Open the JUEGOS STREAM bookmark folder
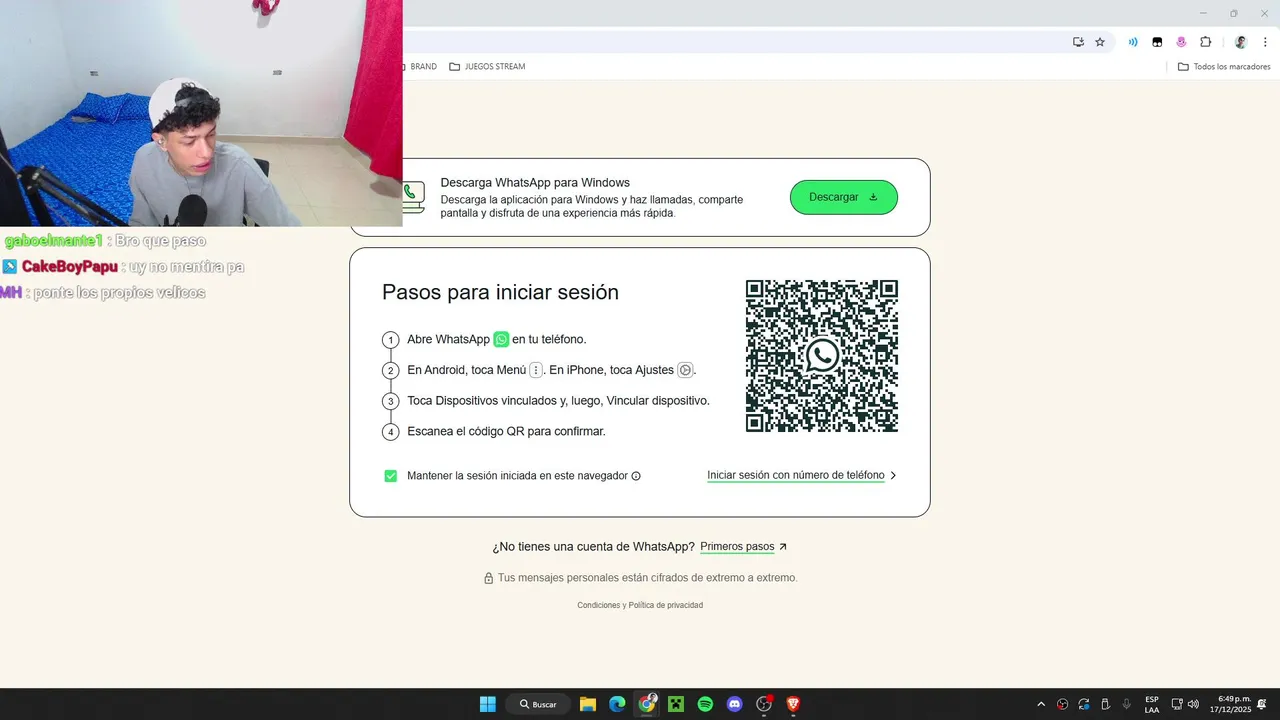This screenshot has width=1280, height=720. [487, 67]
